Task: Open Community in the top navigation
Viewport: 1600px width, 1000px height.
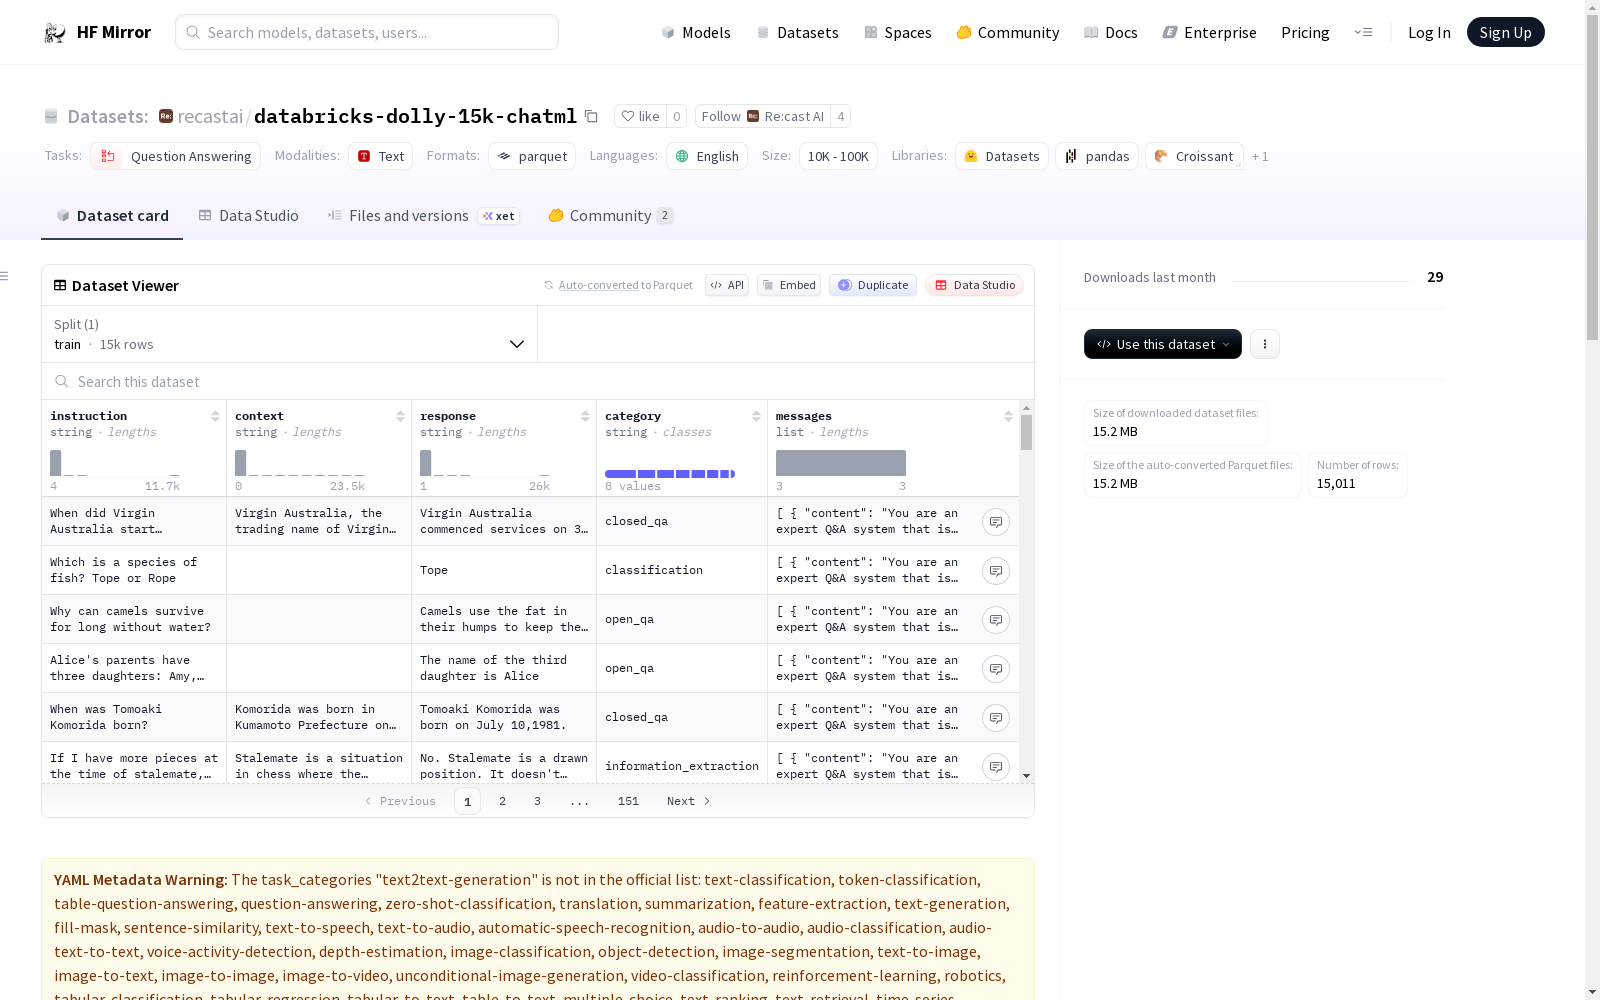Action: tap(1008, 33)
